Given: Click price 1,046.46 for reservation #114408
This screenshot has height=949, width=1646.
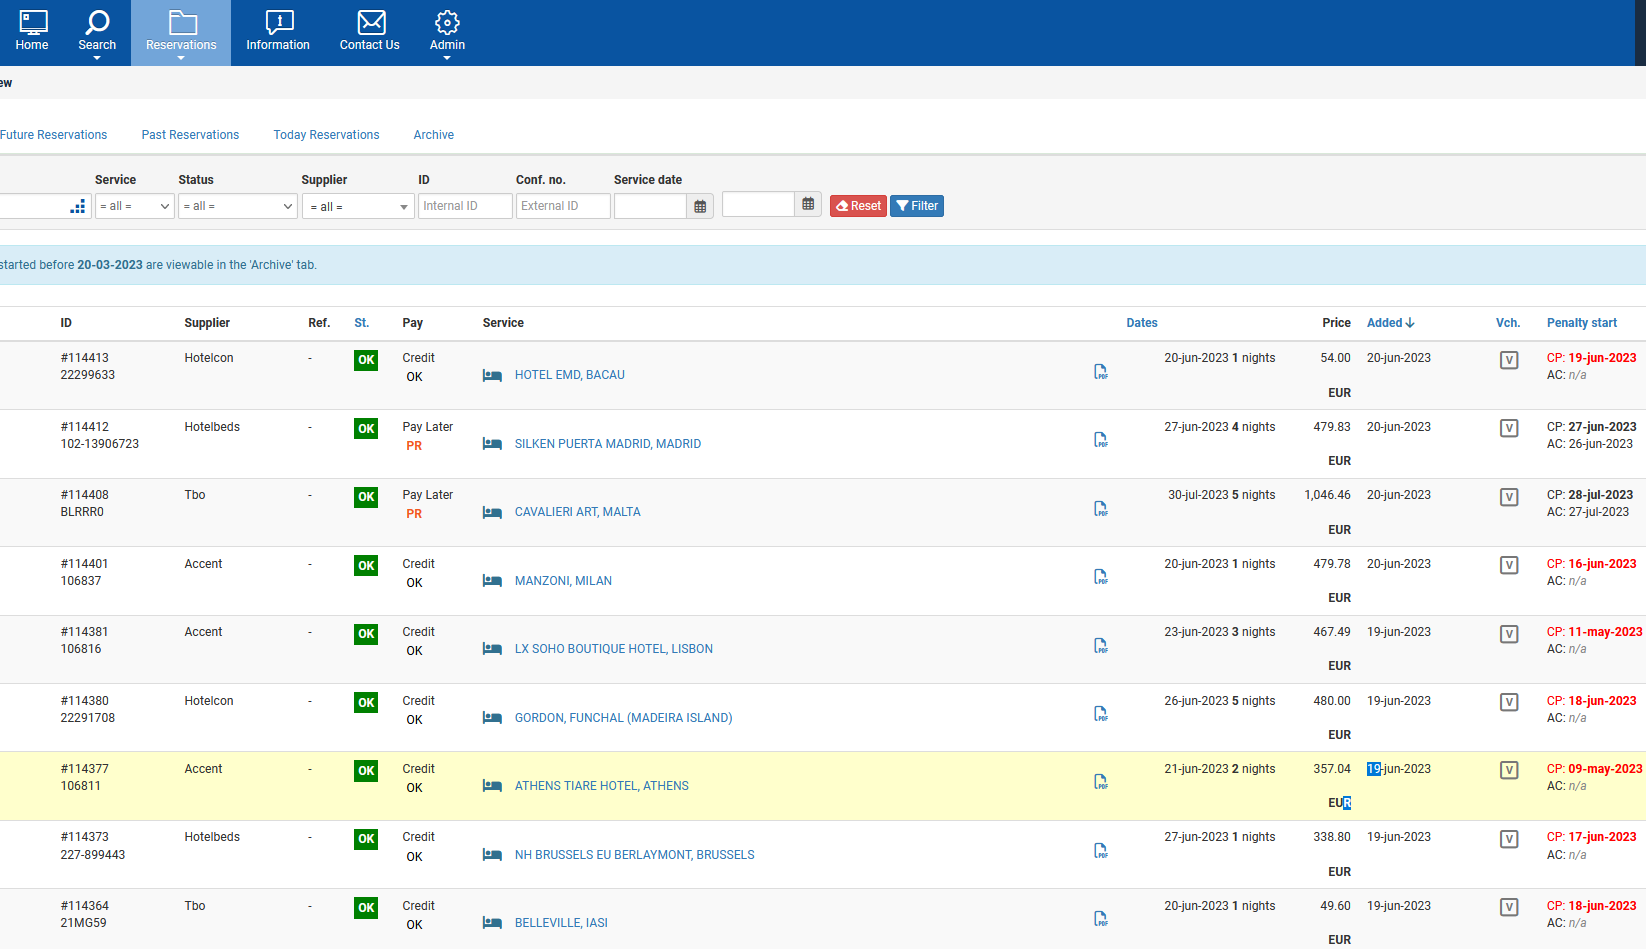Looking at the screenshot, I should [1327, 495].
